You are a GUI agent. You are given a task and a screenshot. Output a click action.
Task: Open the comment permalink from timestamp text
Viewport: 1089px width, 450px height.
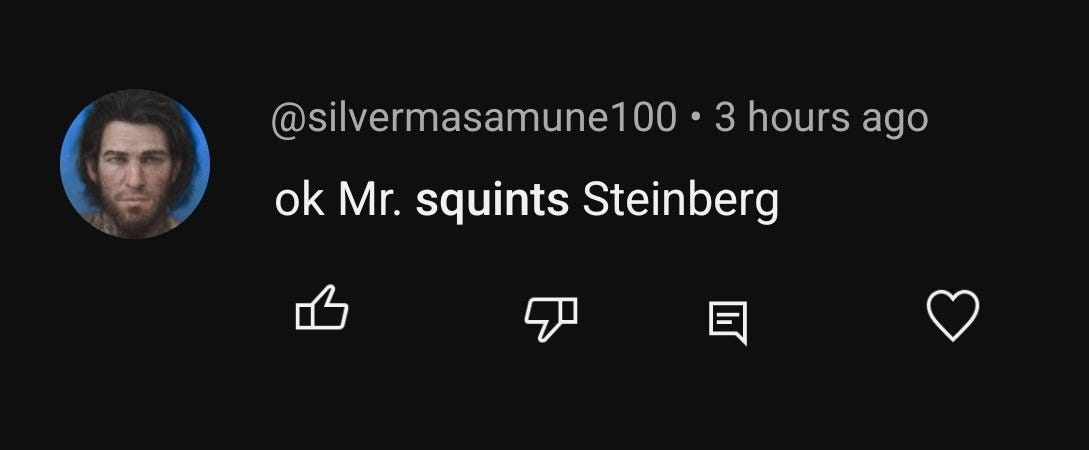821,117
